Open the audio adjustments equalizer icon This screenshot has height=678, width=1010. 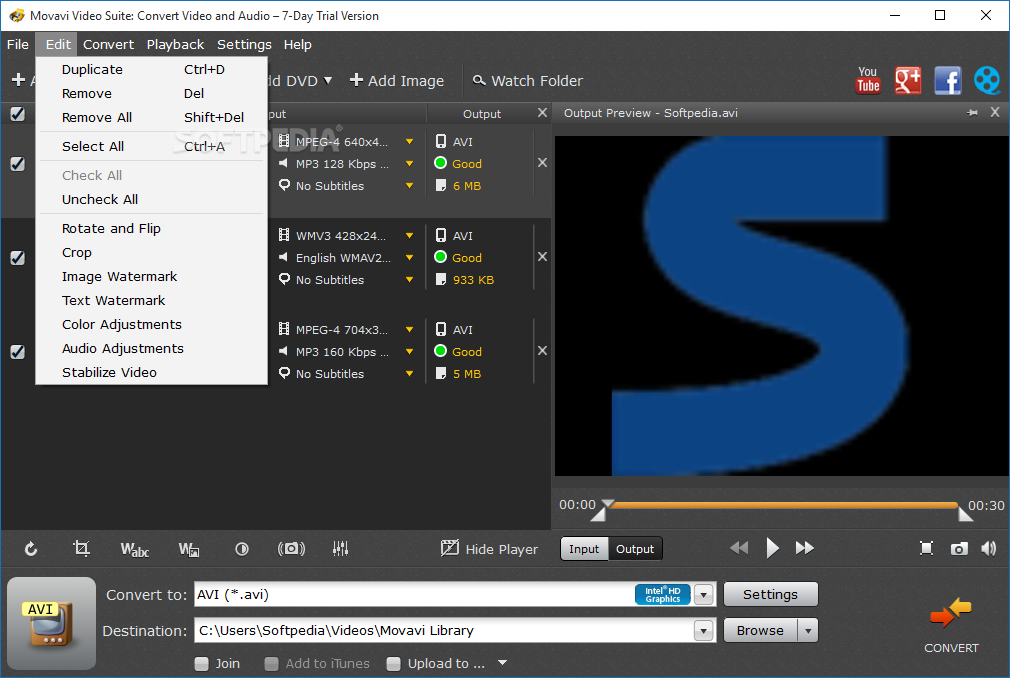[x=340, y=549]
